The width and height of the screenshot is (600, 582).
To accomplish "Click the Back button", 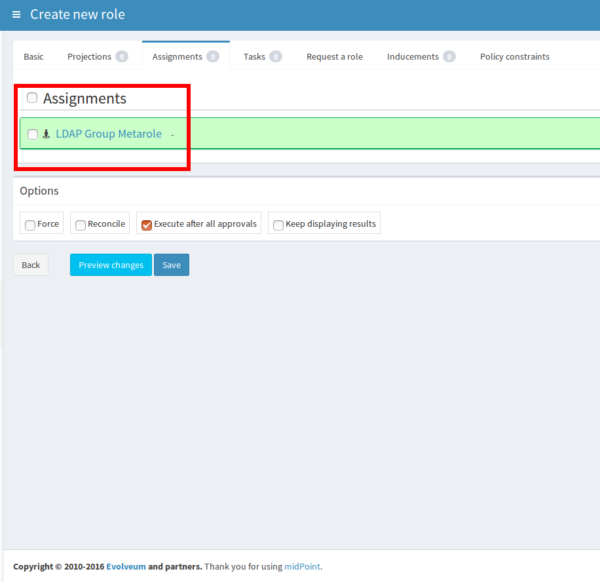I will click(x=31, y=265).
